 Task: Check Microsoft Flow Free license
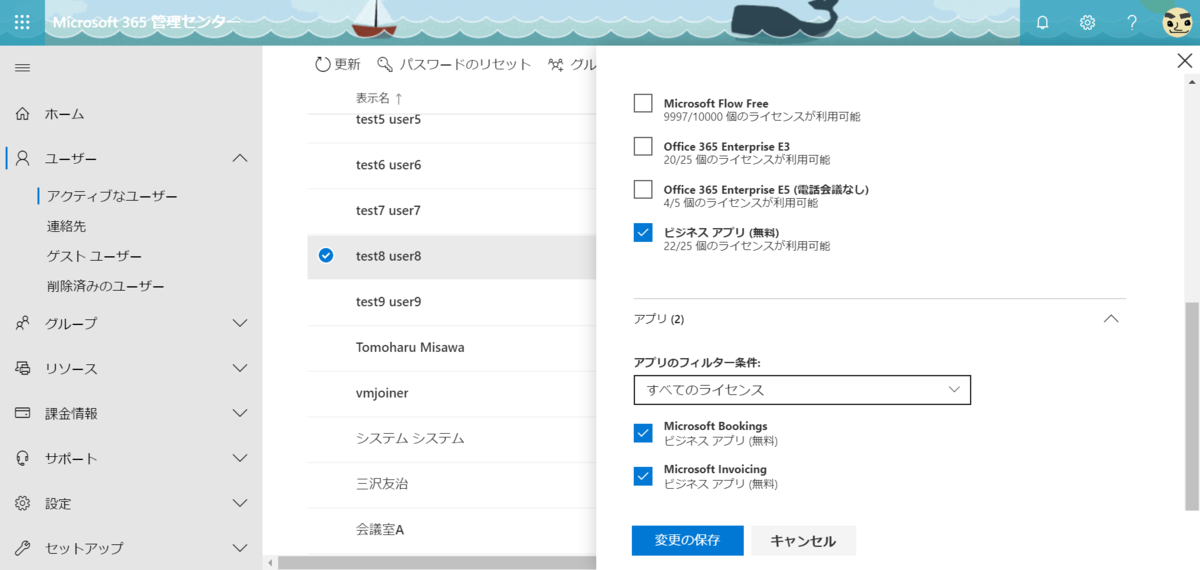point(643,103)
